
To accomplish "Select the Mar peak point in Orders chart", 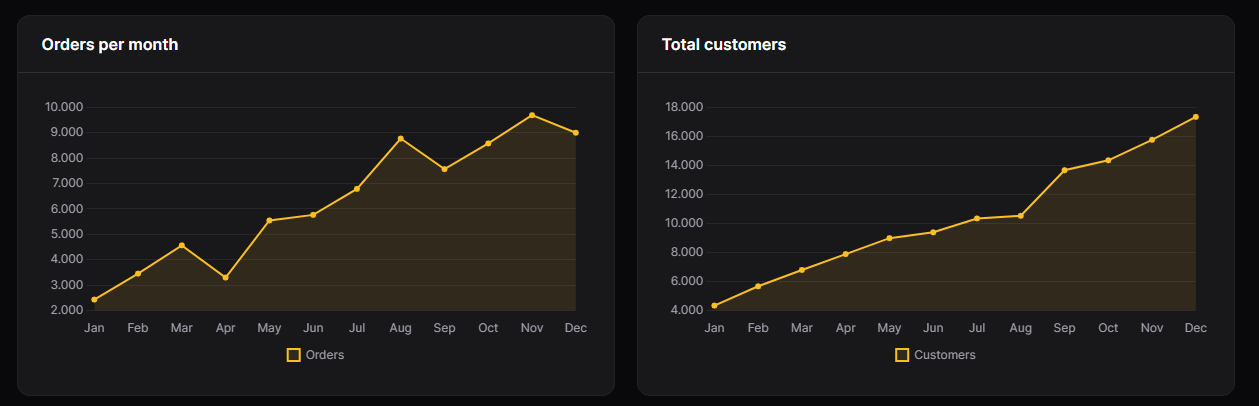I will [x=181, y=245].
